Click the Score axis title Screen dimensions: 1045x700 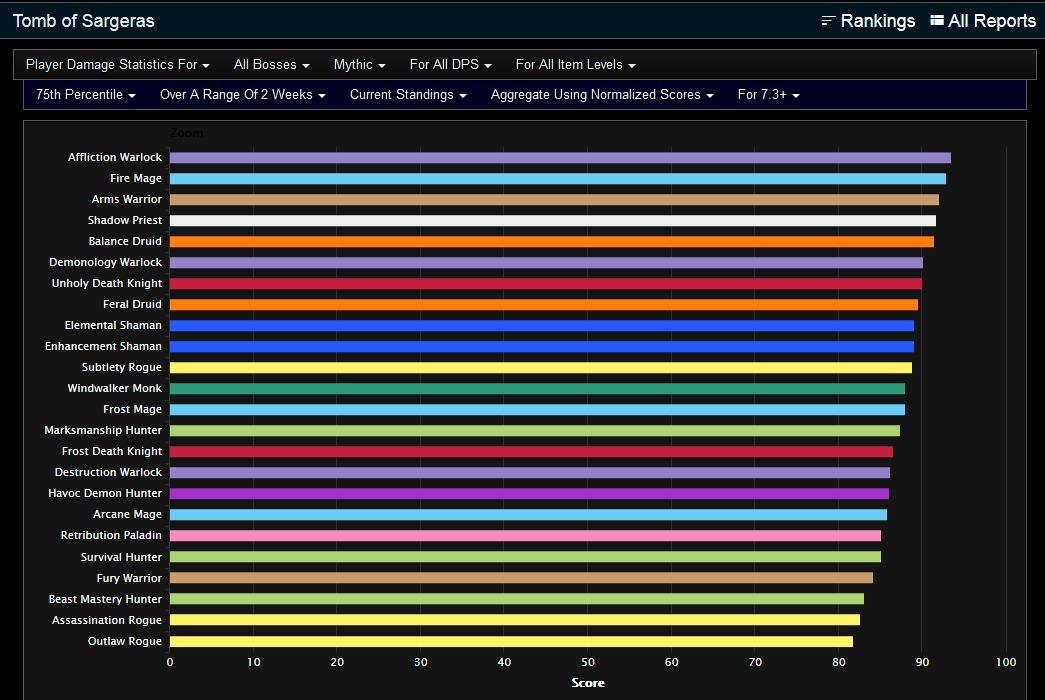[588, 683]
